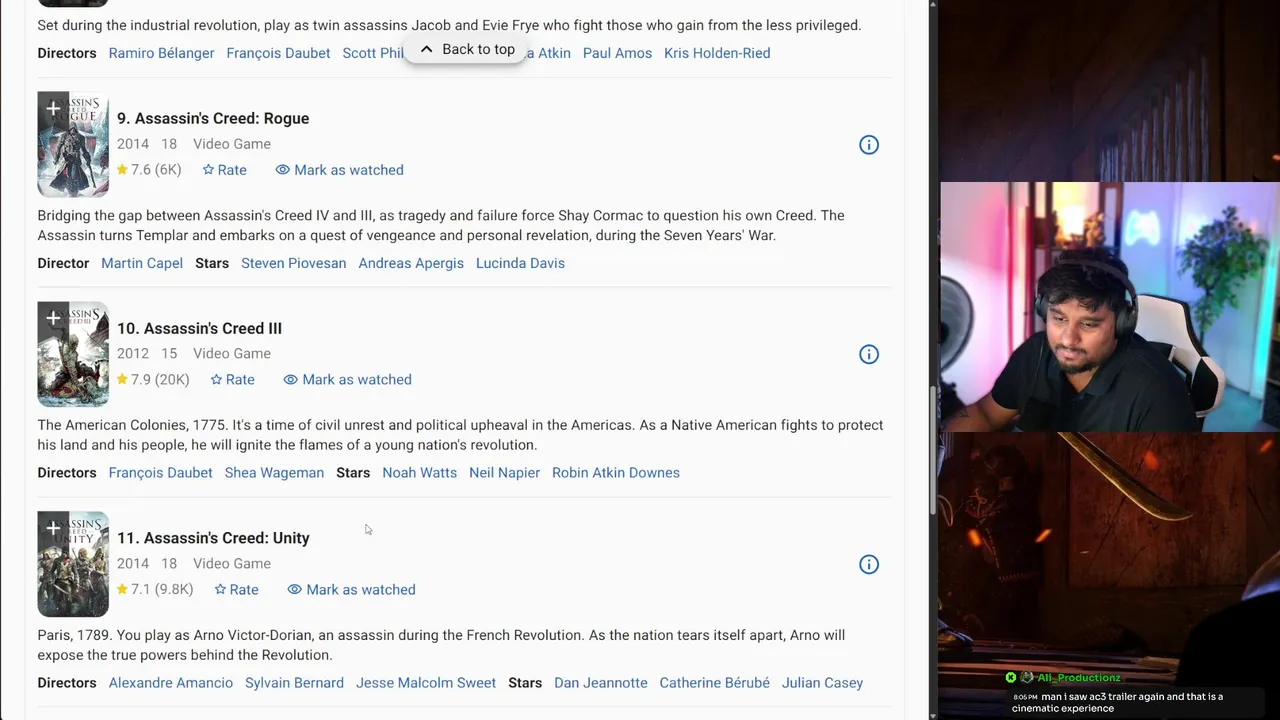Open info for Assassin's Creed III

[869, 355]
